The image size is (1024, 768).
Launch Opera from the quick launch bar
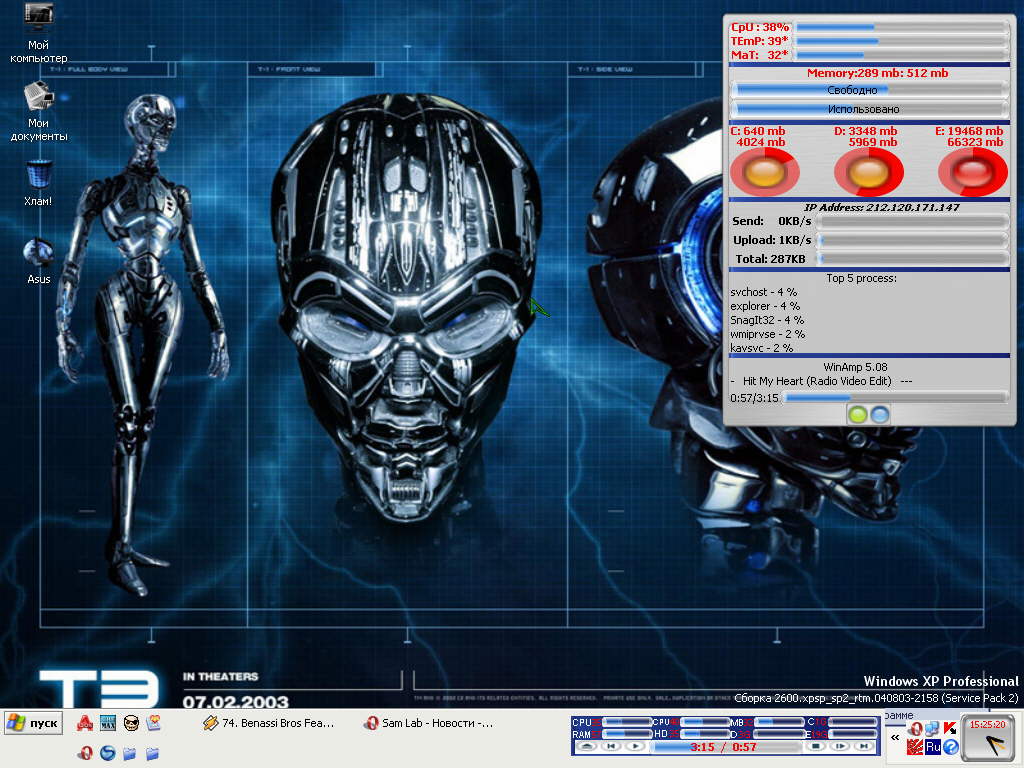85,753
